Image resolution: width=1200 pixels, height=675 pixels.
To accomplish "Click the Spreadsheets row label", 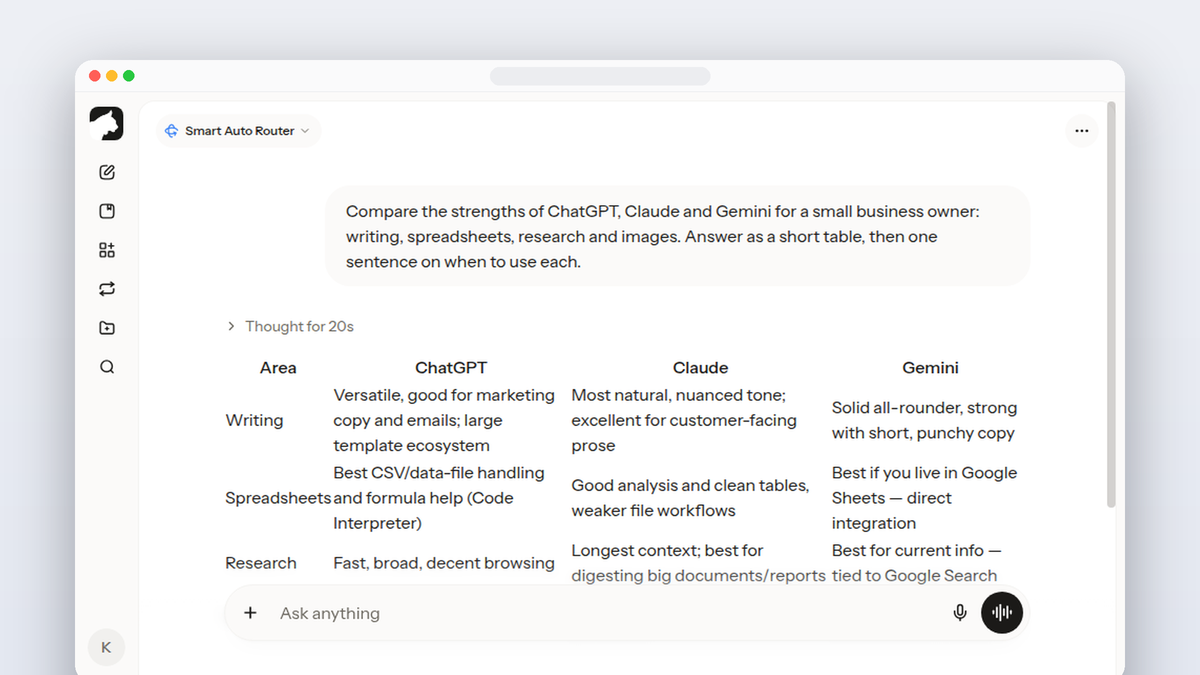I will coord(278,498).
